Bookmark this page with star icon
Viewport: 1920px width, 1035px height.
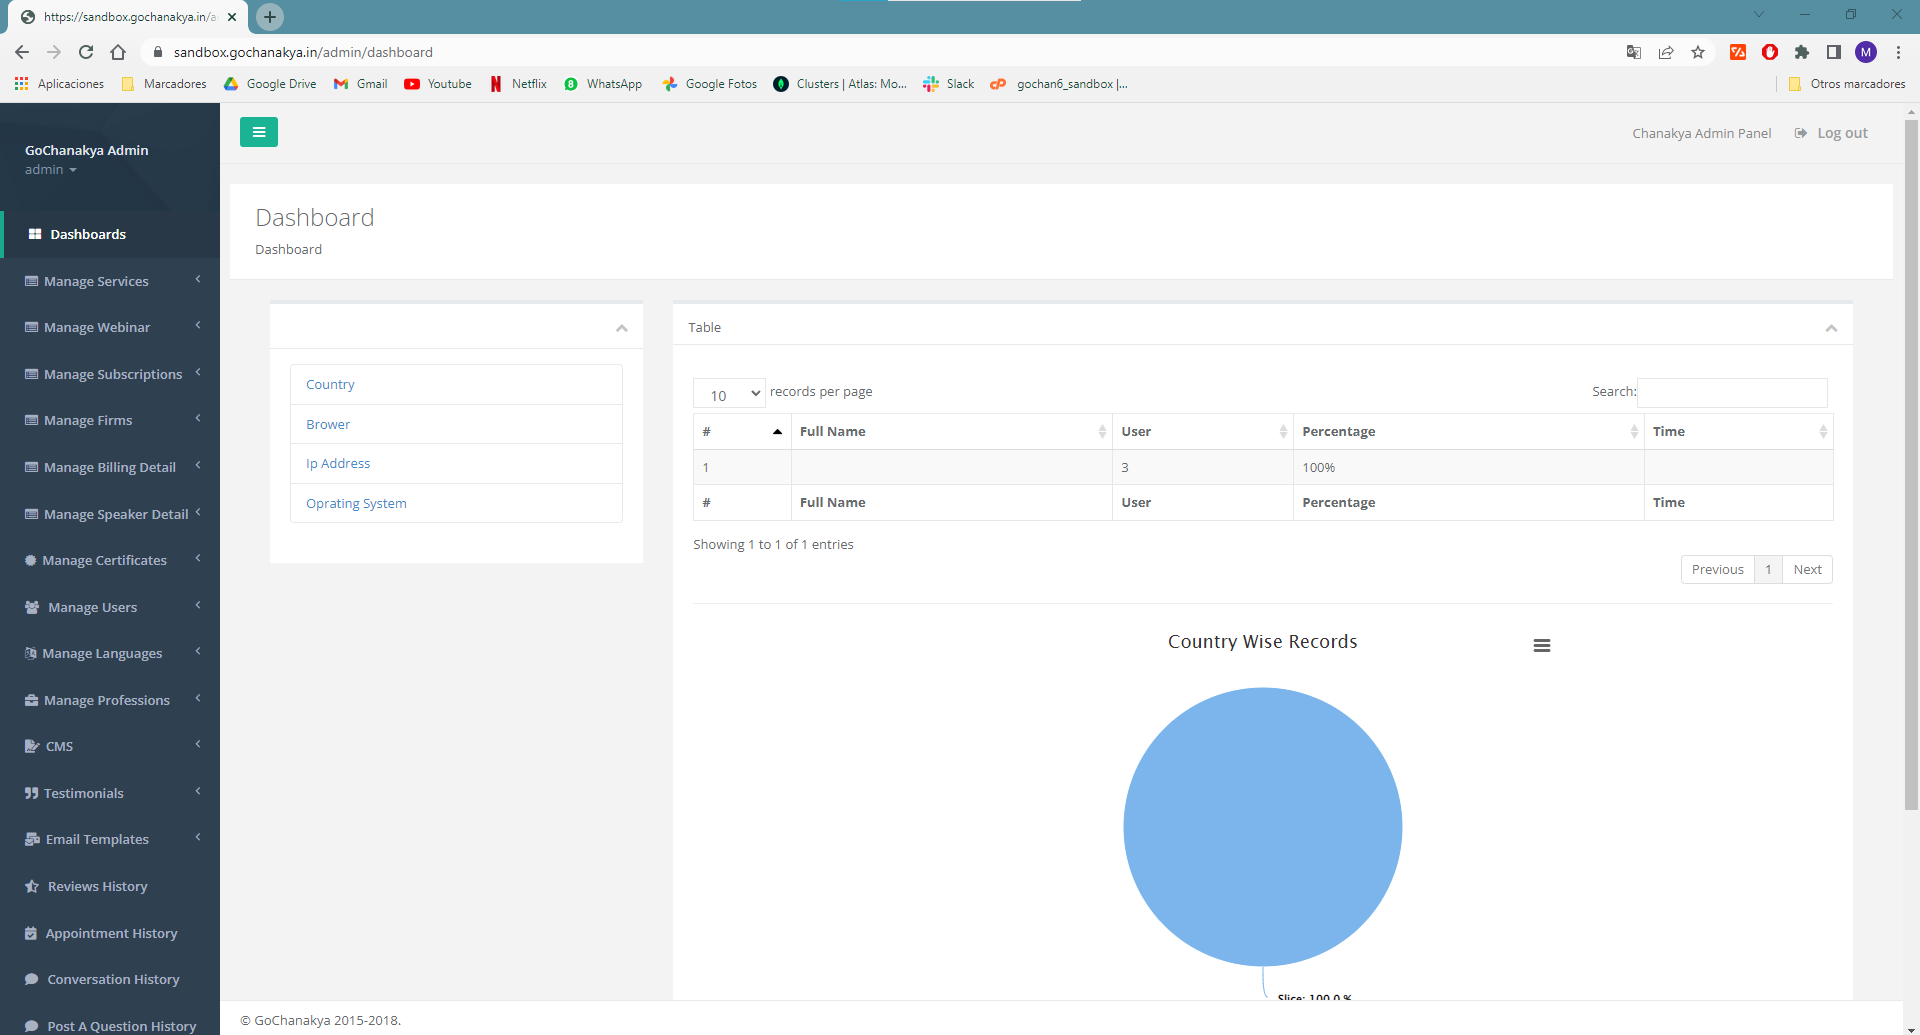(1698, 52)
